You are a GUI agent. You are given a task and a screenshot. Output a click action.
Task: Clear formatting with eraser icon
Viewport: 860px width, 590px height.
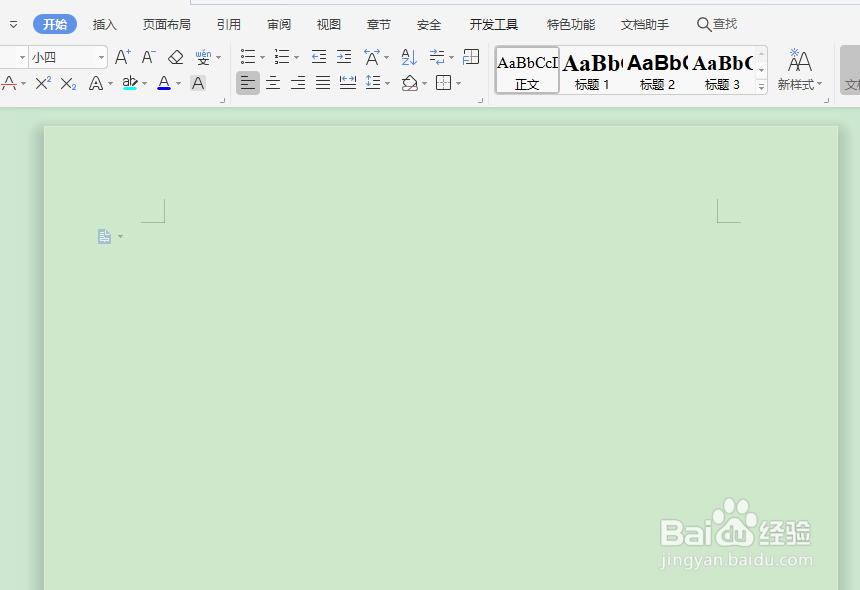[x=176, y=57]
